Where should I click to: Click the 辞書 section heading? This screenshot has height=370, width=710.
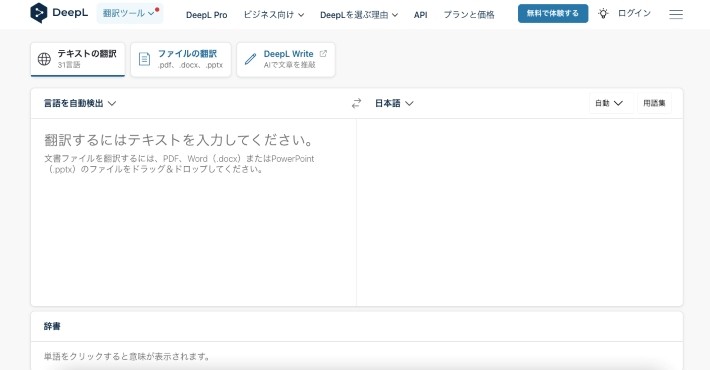point(52,326)
